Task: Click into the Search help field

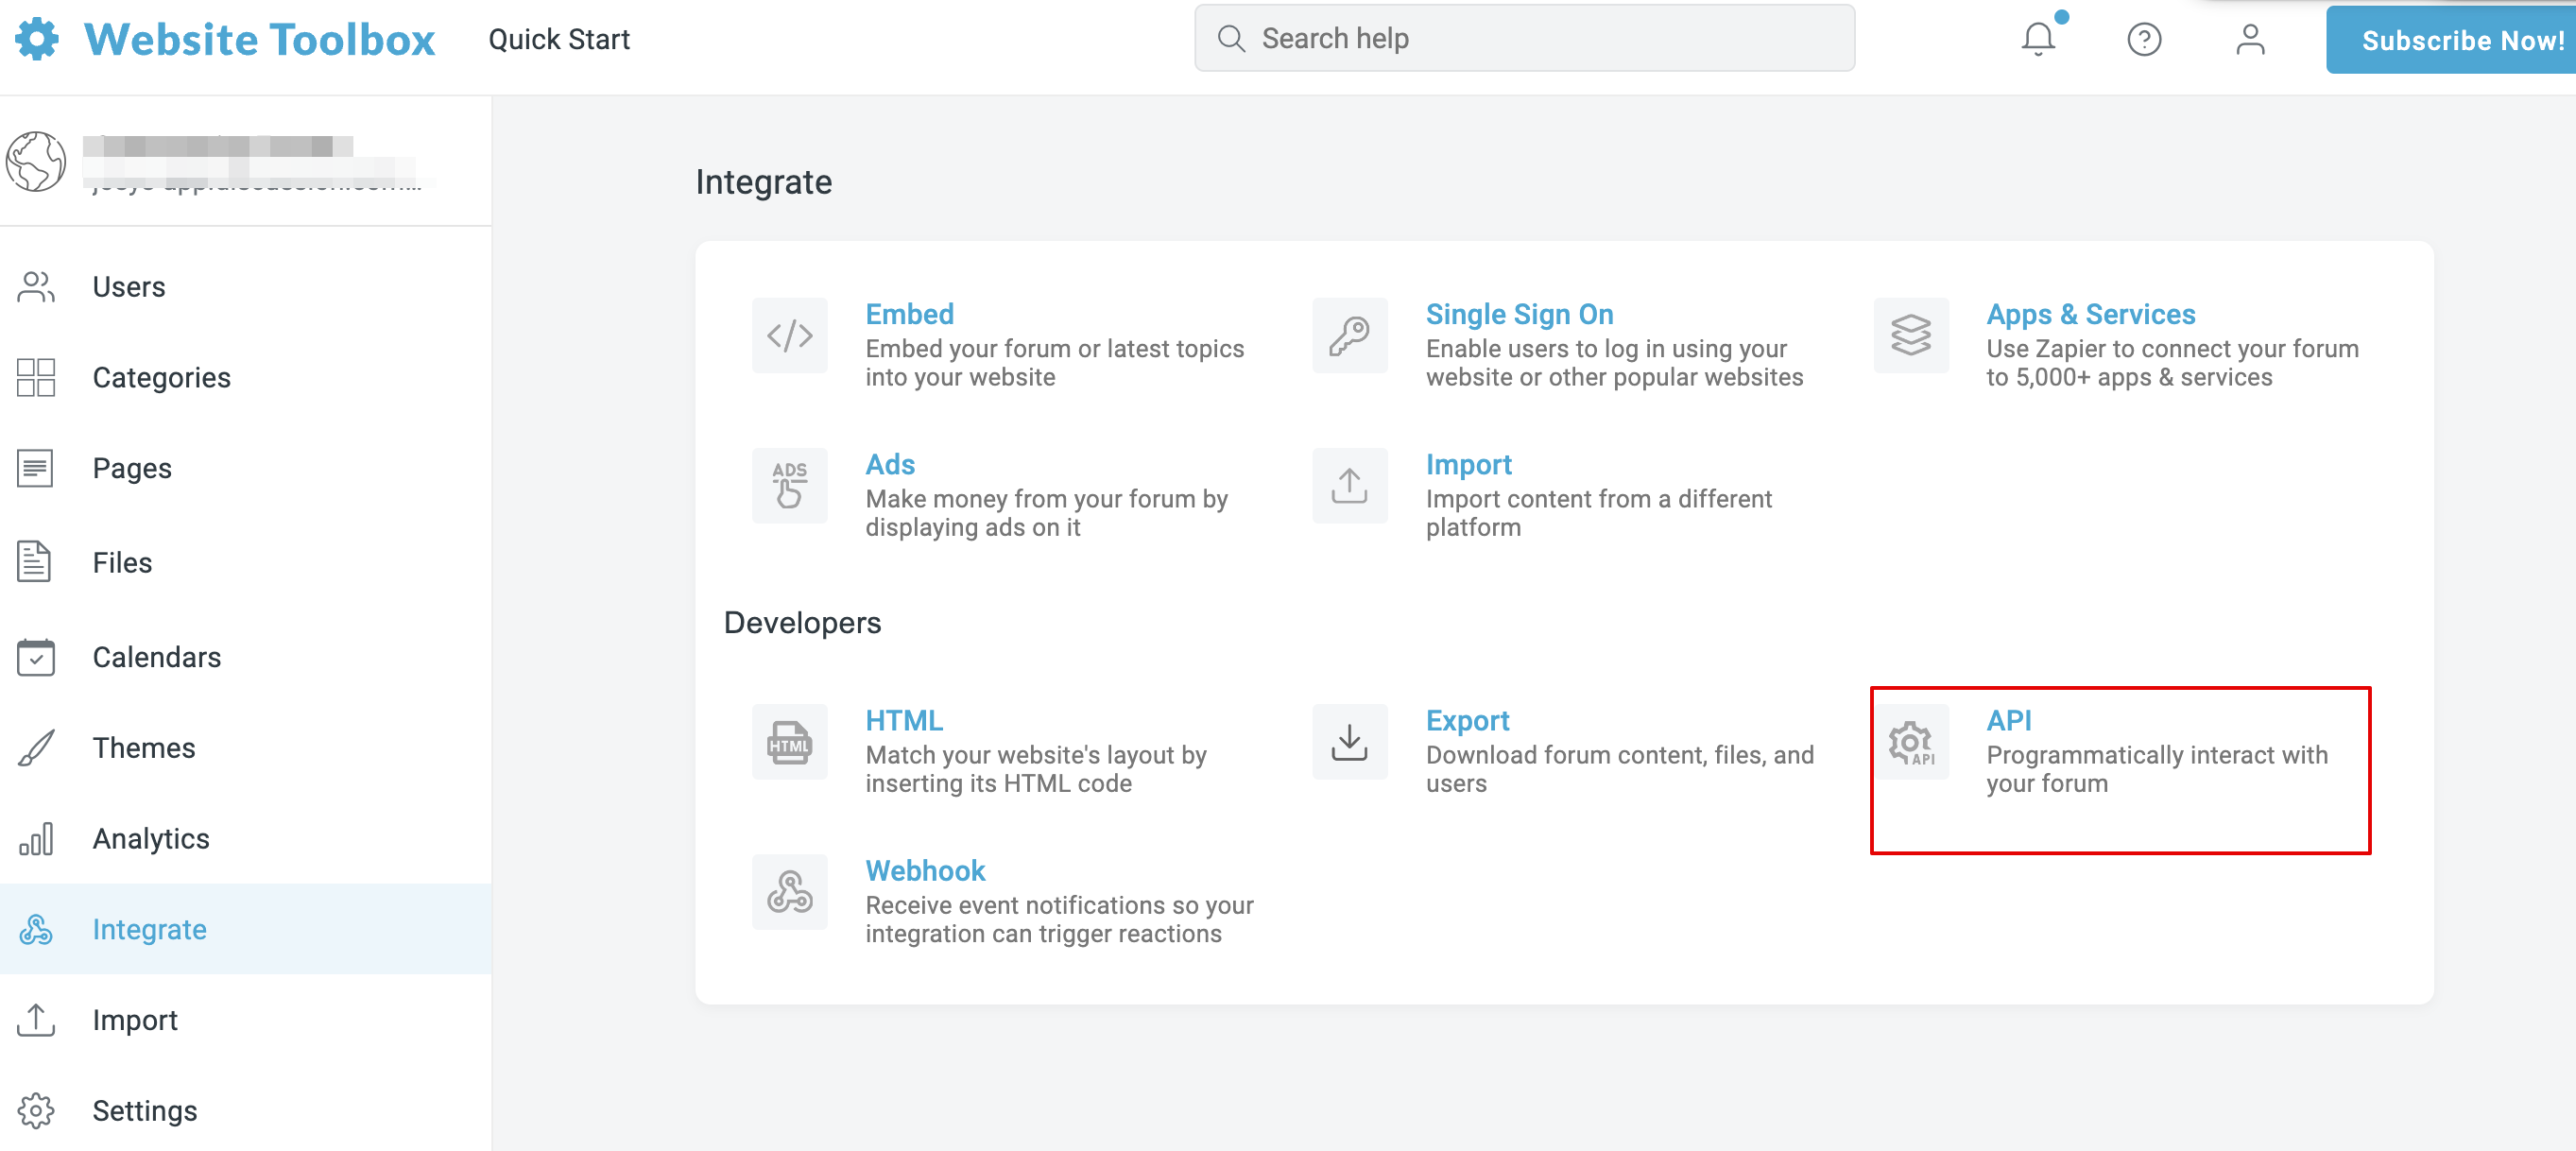Action: tap(1523, 39)
